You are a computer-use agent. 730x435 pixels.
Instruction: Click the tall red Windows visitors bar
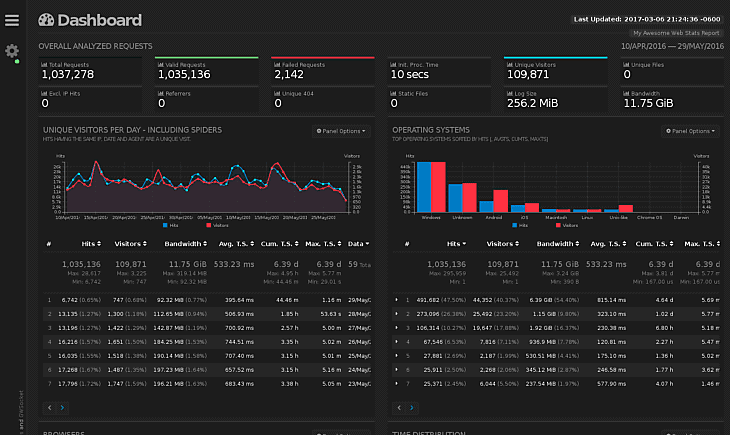pos(438,187)
